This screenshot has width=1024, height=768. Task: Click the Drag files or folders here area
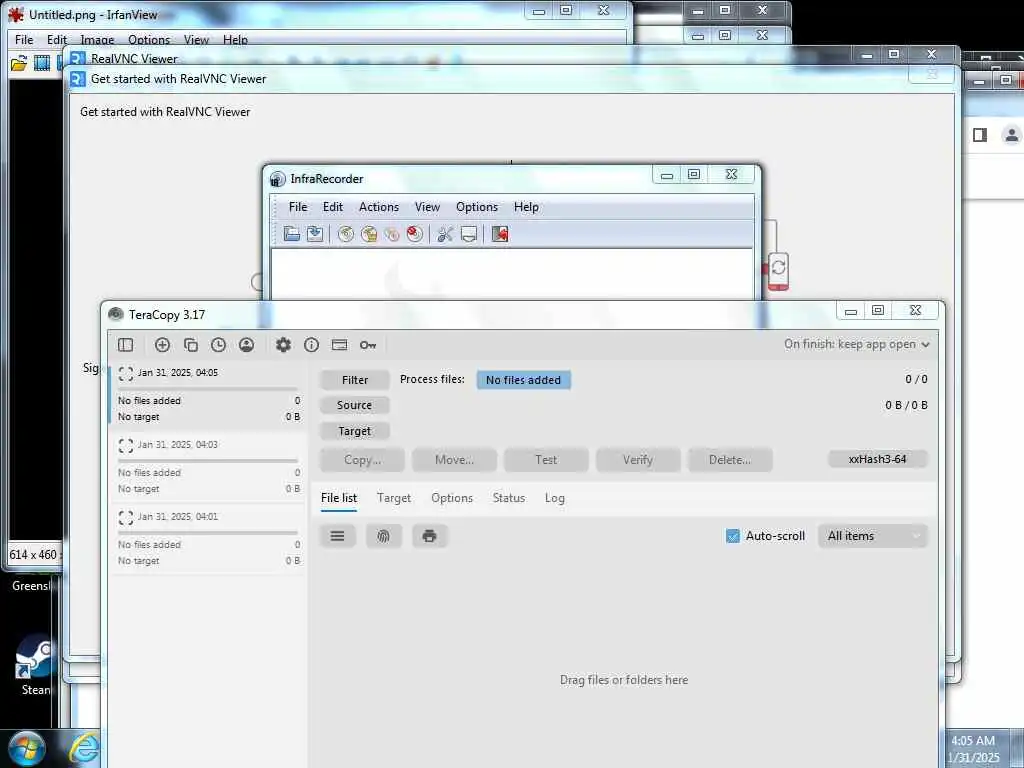[624, 680]
